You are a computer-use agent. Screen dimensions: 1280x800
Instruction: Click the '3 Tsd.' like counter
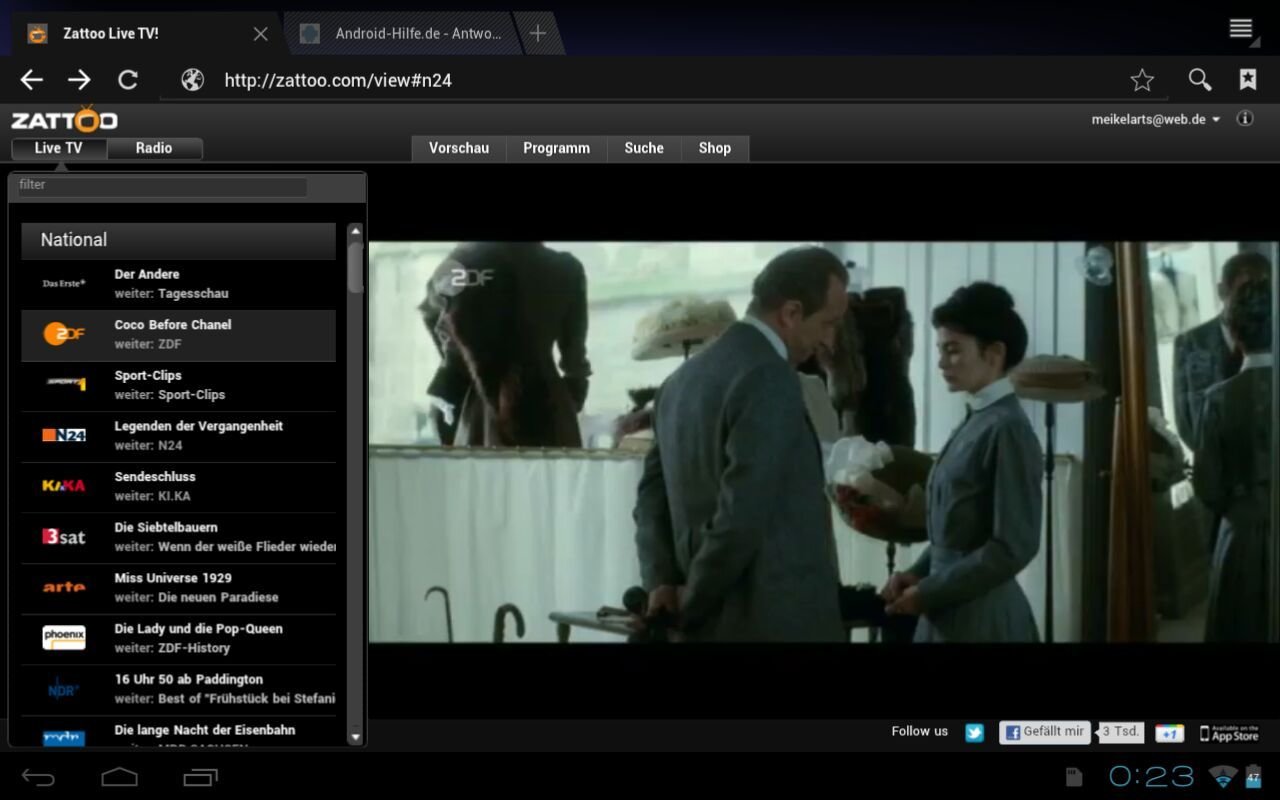tap(1121, 732)
